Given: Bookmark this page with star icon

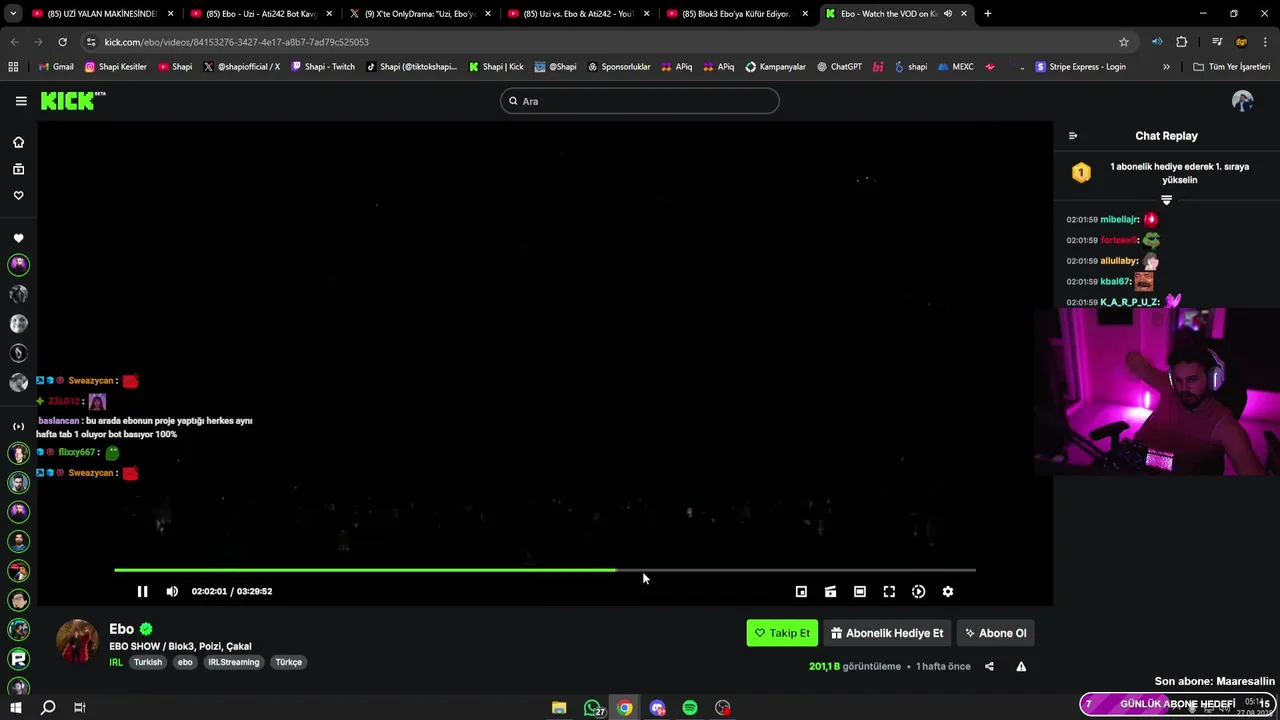Looking at the screenshot, I should [1124, 42].
